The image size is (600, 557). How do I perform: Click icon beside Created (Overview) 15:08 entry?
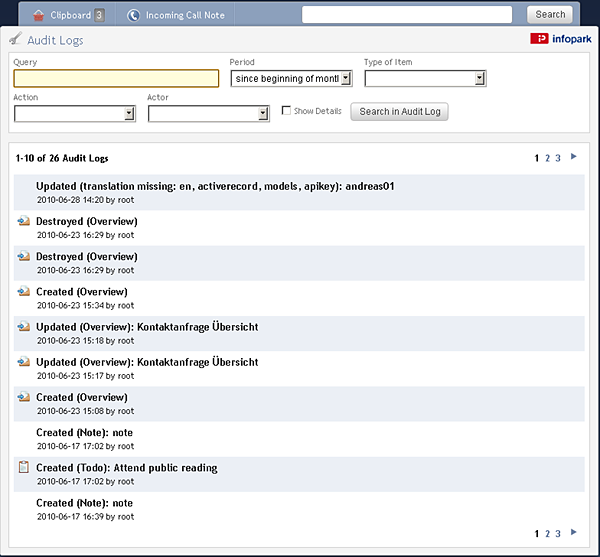click(x=24, y=397)
